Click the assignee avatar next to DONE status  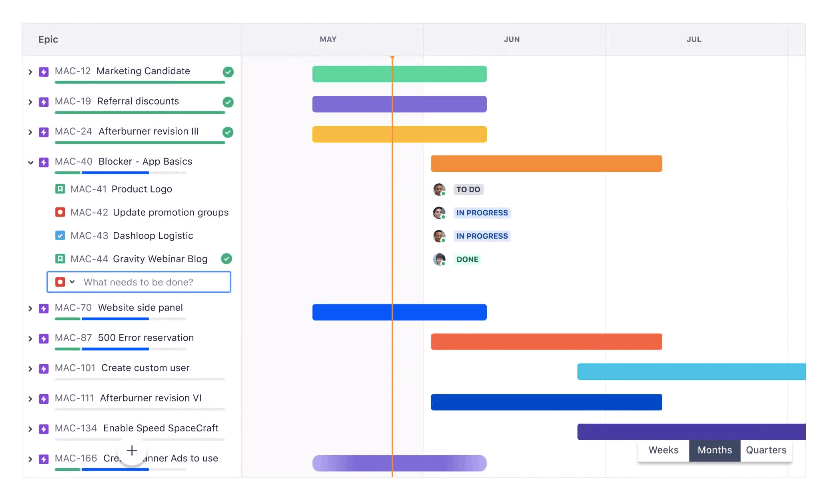pyautogui.click(x=439, y=259)
